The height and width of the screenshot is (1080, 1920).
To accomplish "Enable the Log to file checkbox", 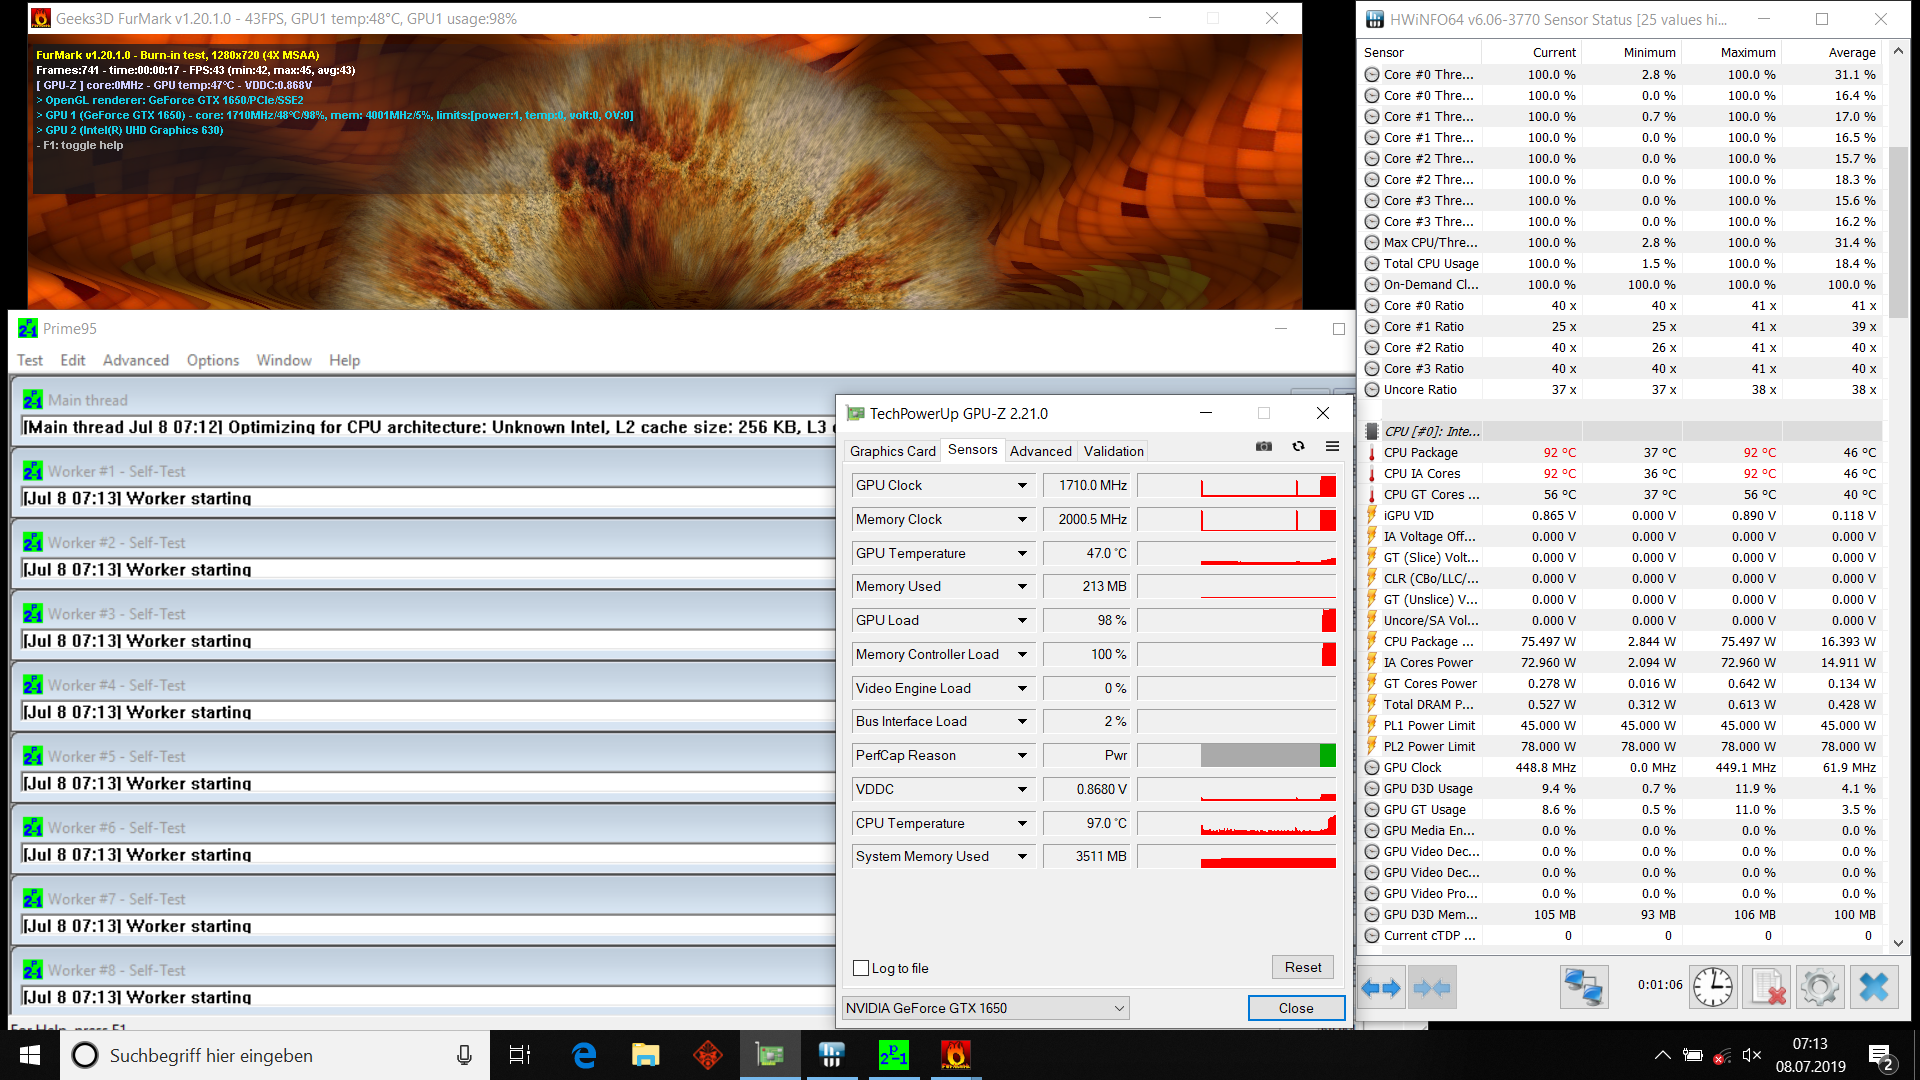I will (861, 968).
